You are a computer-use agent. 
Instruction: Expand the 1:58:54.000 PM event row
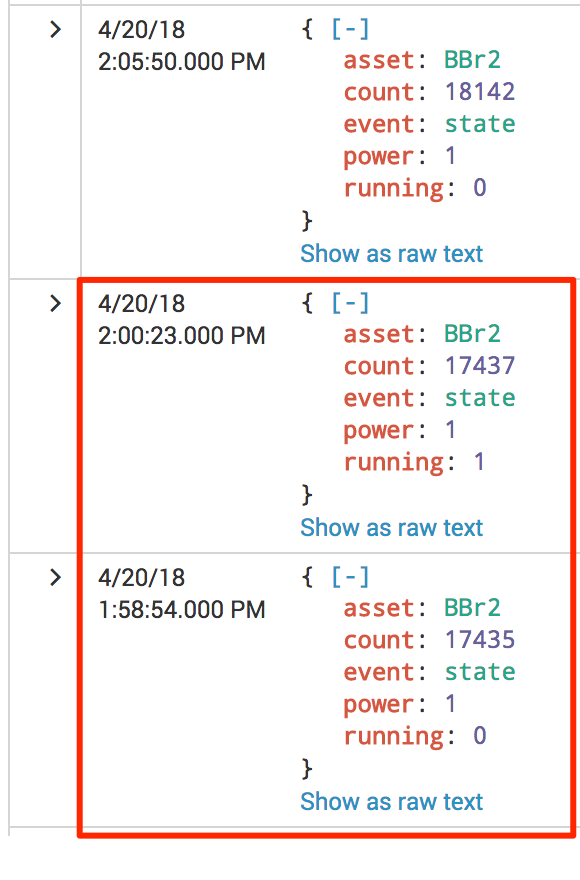(x=55, y=577)
